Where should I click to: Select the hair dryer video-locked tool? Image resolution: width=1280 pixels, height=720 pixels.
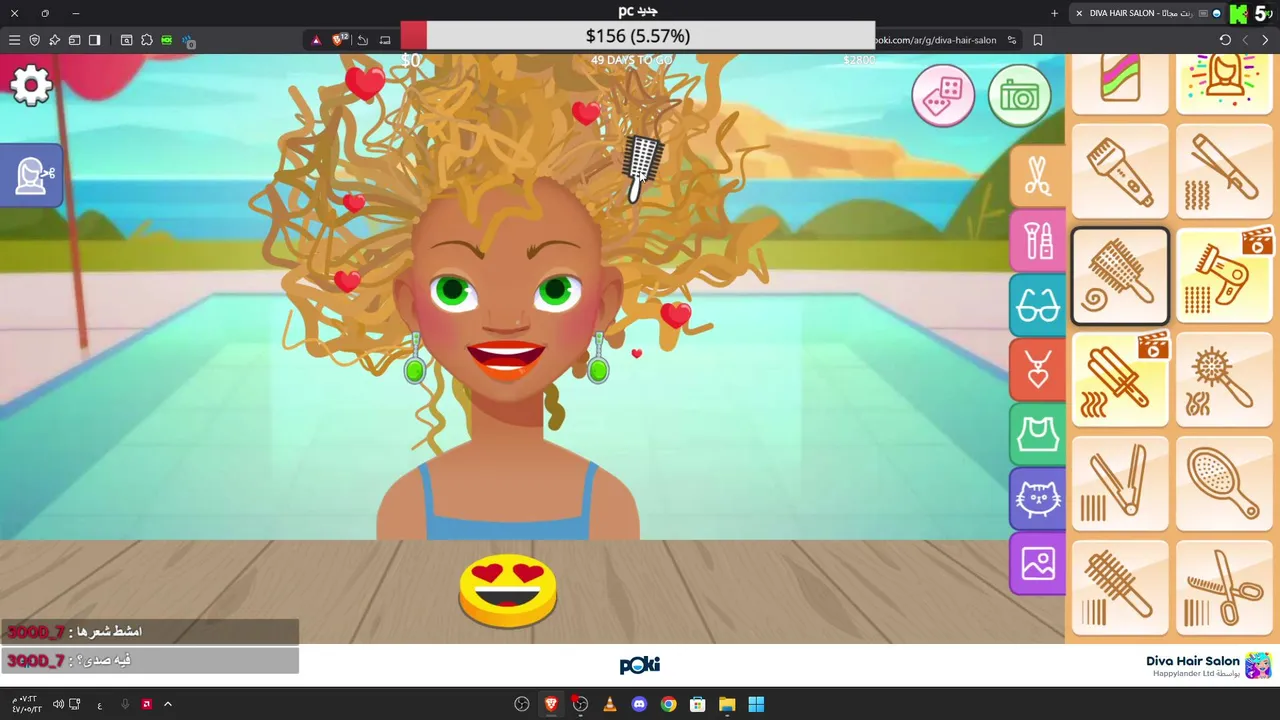1224,276
